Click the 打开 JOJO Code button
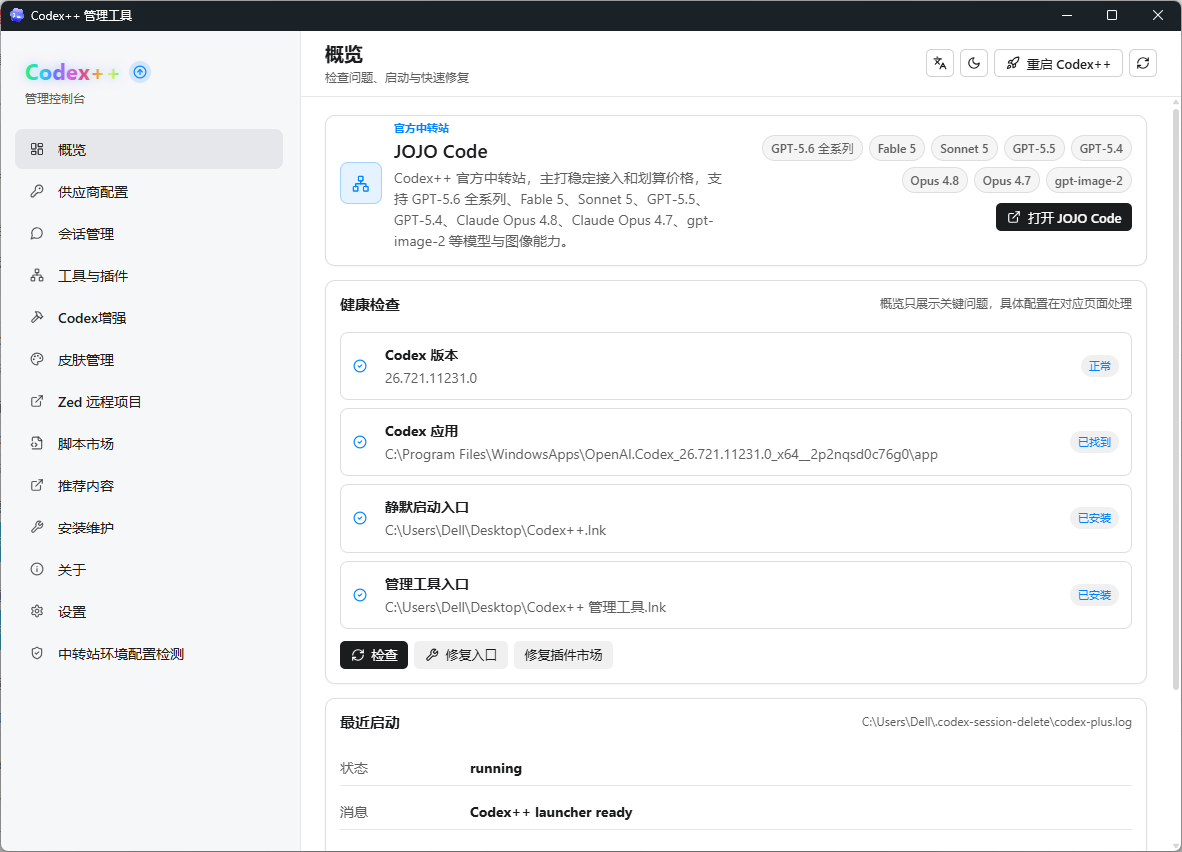The image size is (1182, 852). [1064, 217]
